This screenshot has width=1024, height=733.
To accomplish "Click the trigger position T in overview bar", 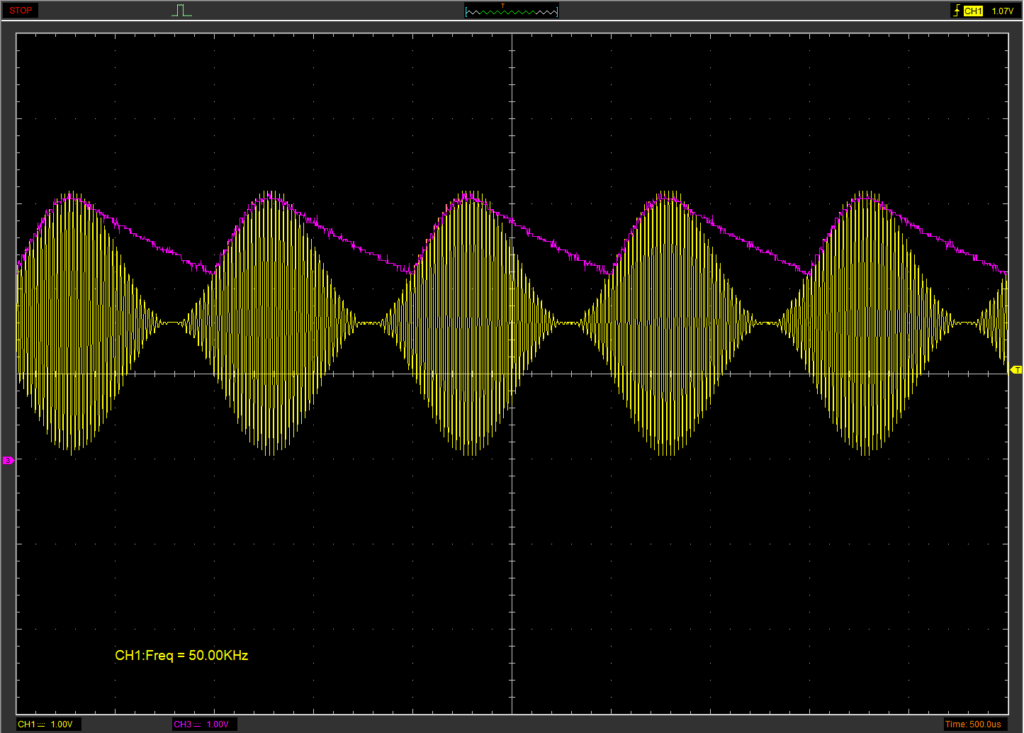I will 503,6.
